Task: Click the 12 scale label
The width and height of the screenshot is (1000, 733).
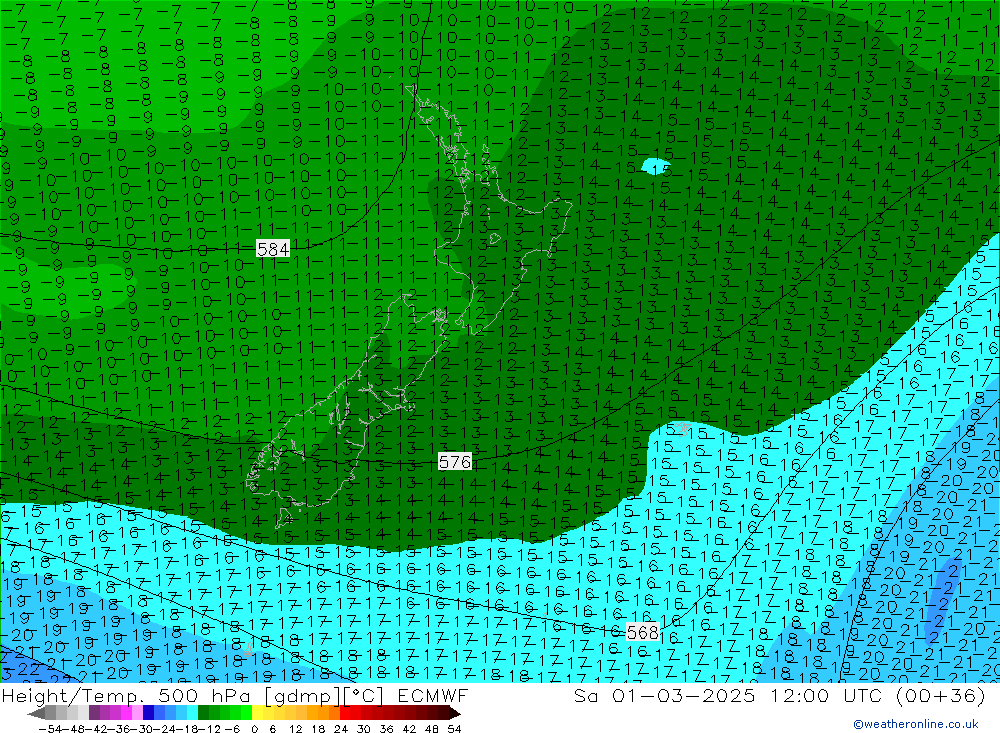Action: pyautogui.click(x=295, y=729)
